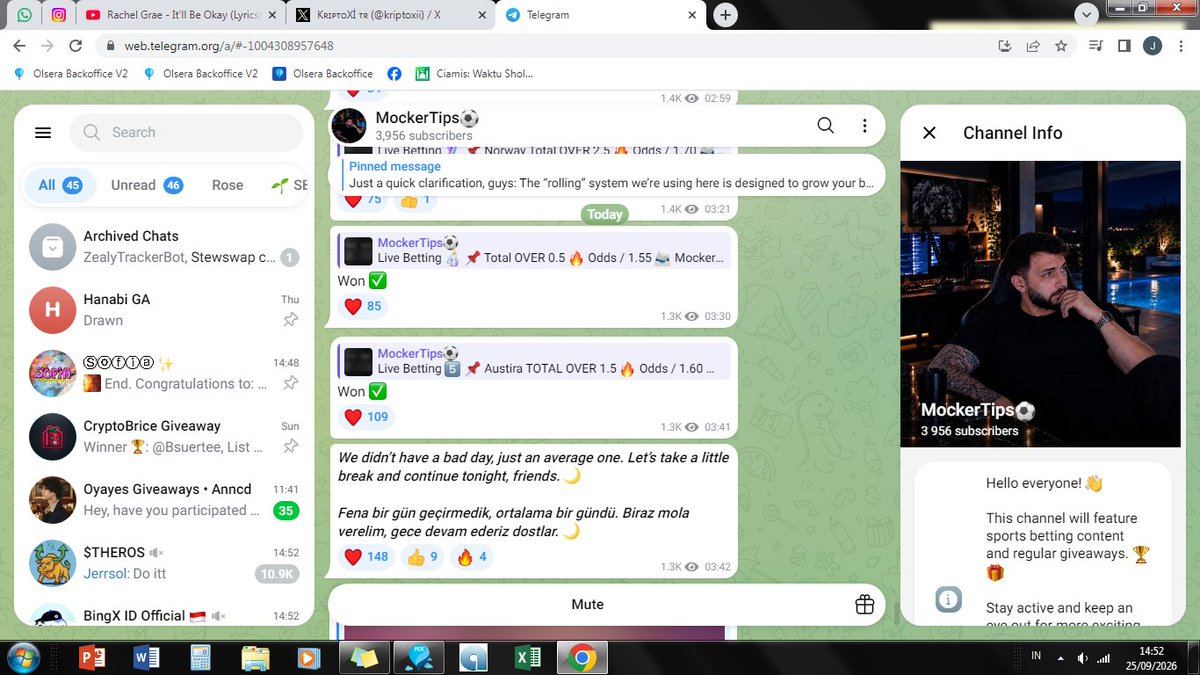Image resolution: width=1200 pixels, height=675 pixels.
Task: Click the info icon in Channel Info
Action: pos(948,599)
